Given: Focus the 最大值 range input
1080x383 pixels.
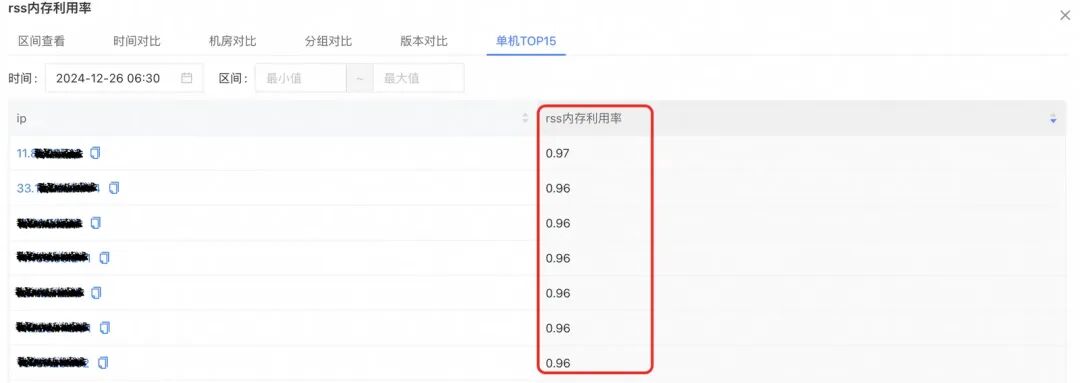Looking at the screenshot, I should (419, 79).
